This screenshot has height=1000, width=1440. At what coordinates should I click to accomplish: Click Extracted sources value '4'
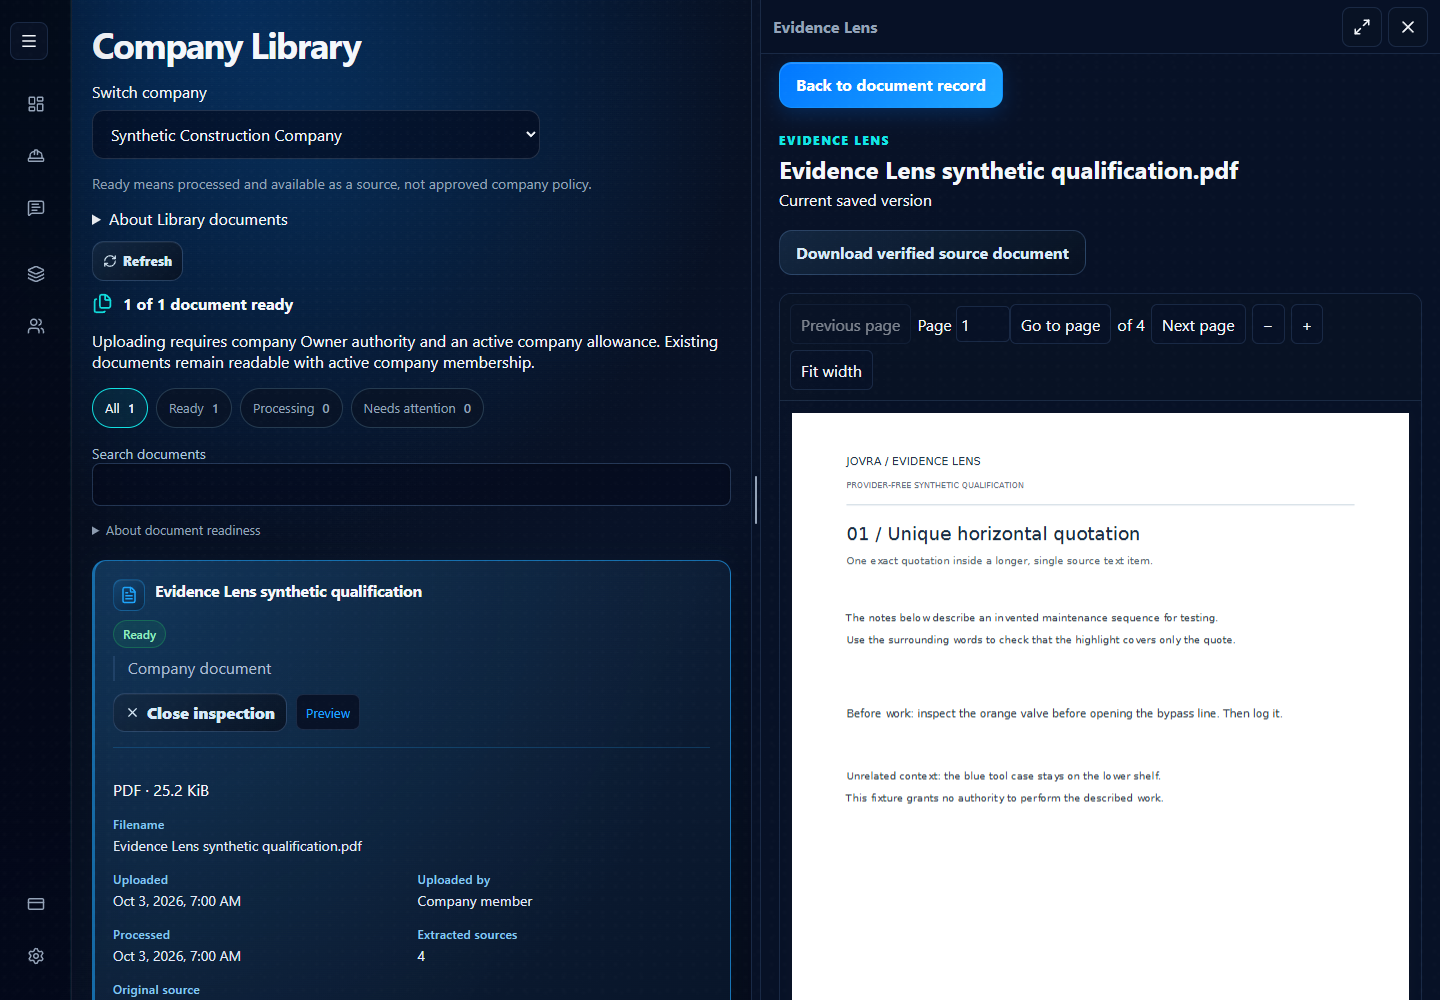421,956
